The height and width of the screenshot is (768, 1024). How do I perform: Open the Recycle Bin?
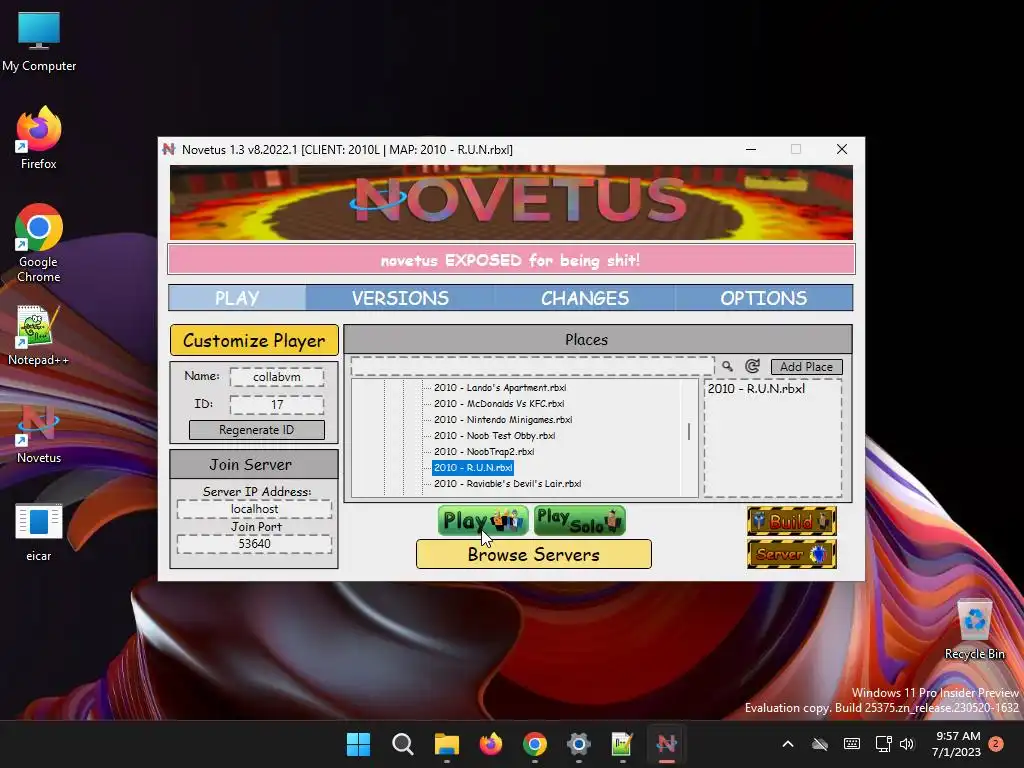click(974, 629)
